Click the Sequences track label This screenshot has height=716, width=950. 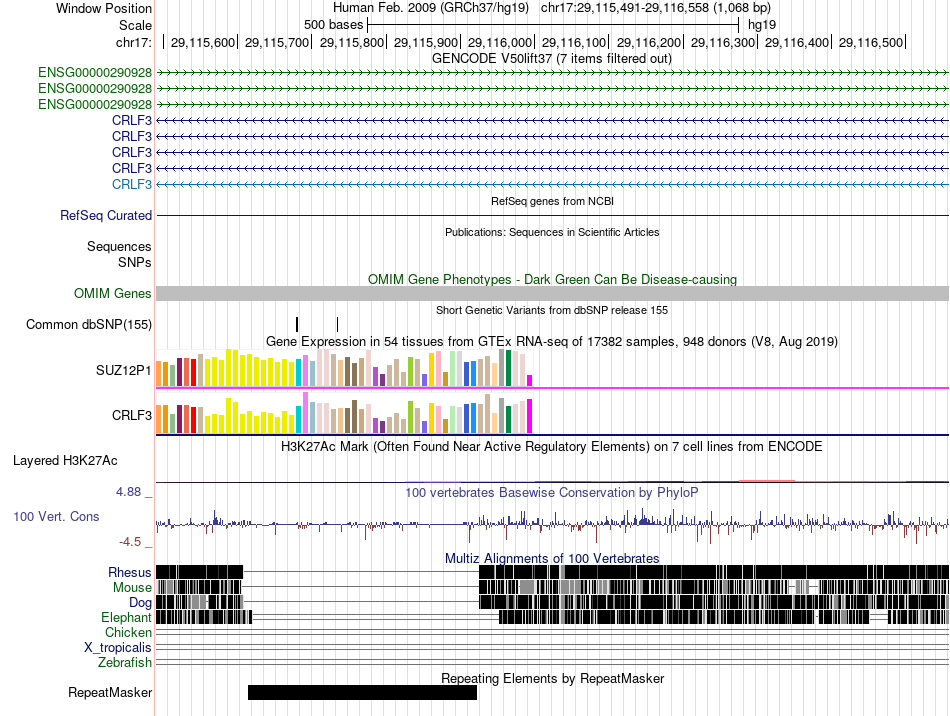(119, 247)
